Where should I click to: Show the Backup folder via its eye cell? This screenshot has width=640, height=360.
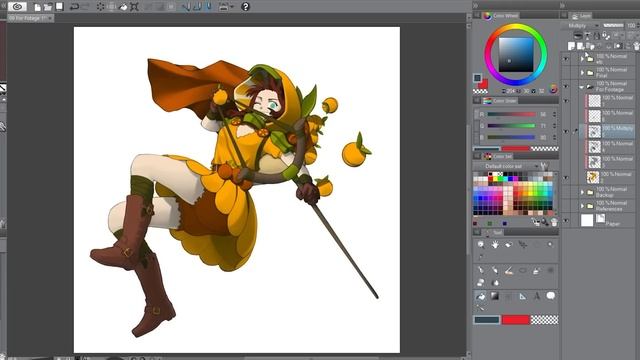pos(566,192)
